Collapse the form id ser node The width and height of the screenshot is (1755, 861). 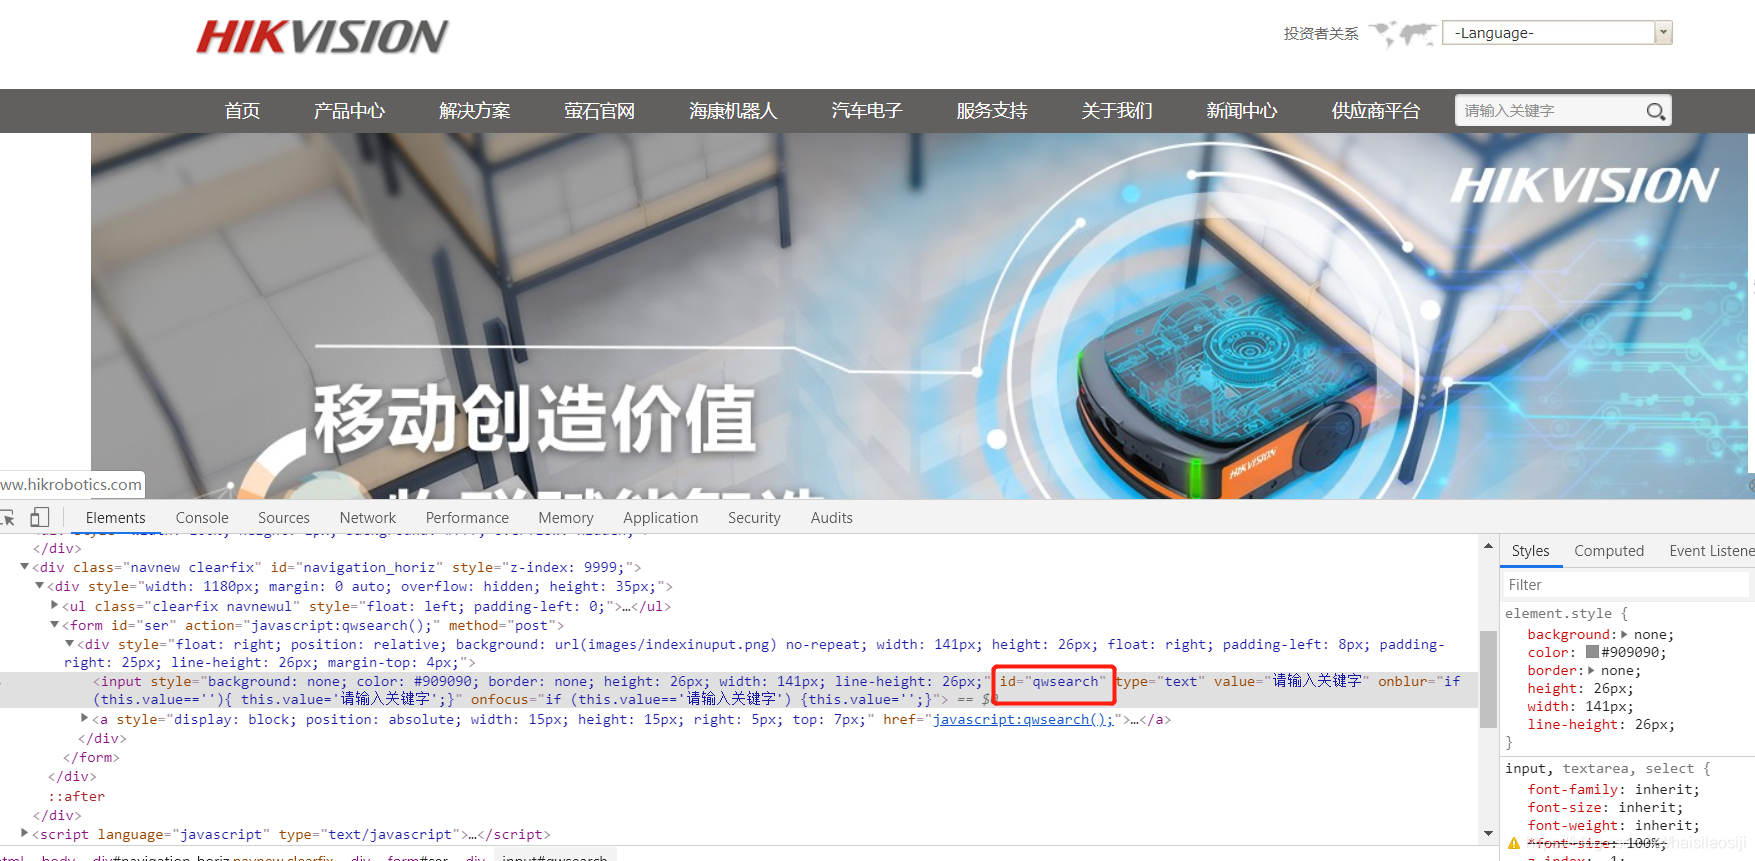pyautogui.click(x=55, y=625)
